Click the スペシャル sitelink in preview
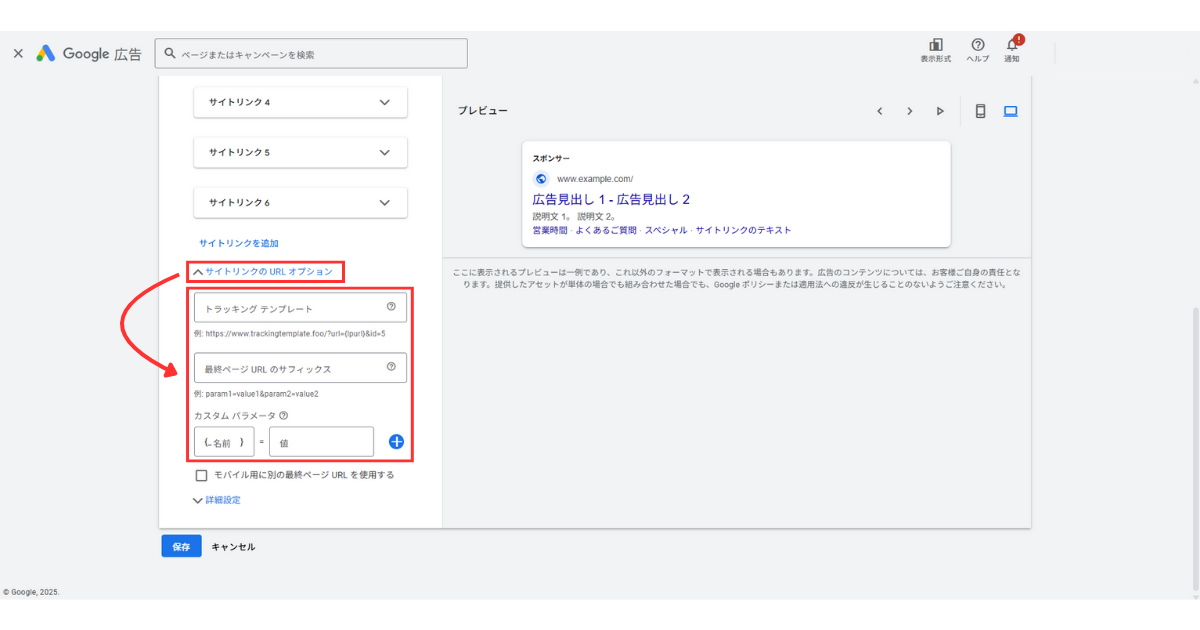This screenshot has height=630, width=1200. (666, 230)
